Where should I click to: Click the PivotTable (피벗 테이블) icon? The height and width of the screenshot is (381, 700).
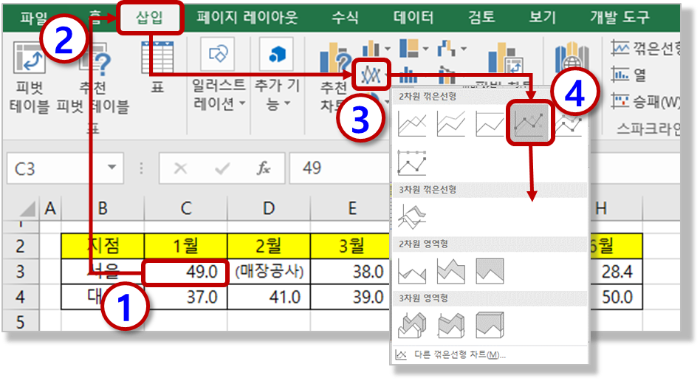tap(29, 58)
